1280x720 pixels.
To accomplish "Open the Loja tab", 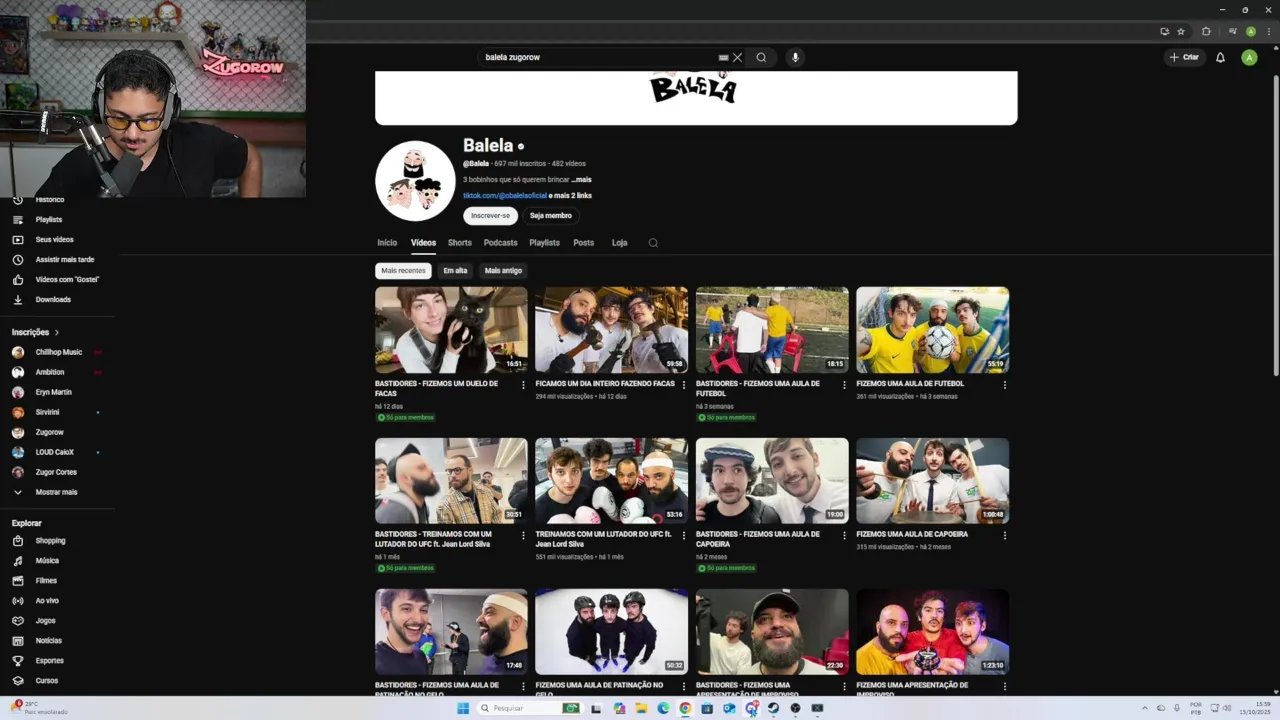I will (620, 243).
